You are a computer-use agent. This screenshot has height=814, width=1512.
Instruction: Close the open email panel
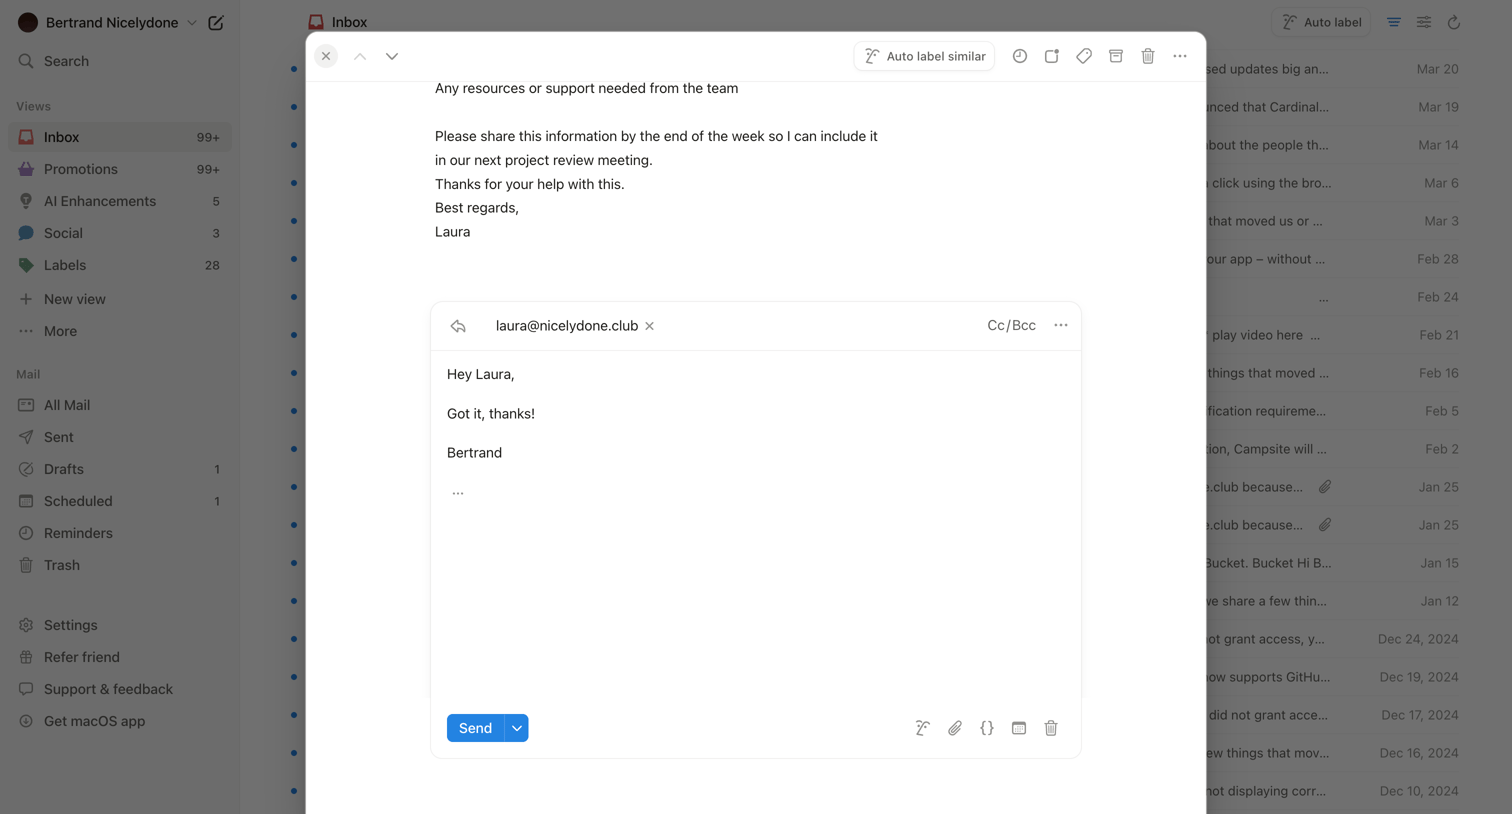pos(326,56)
